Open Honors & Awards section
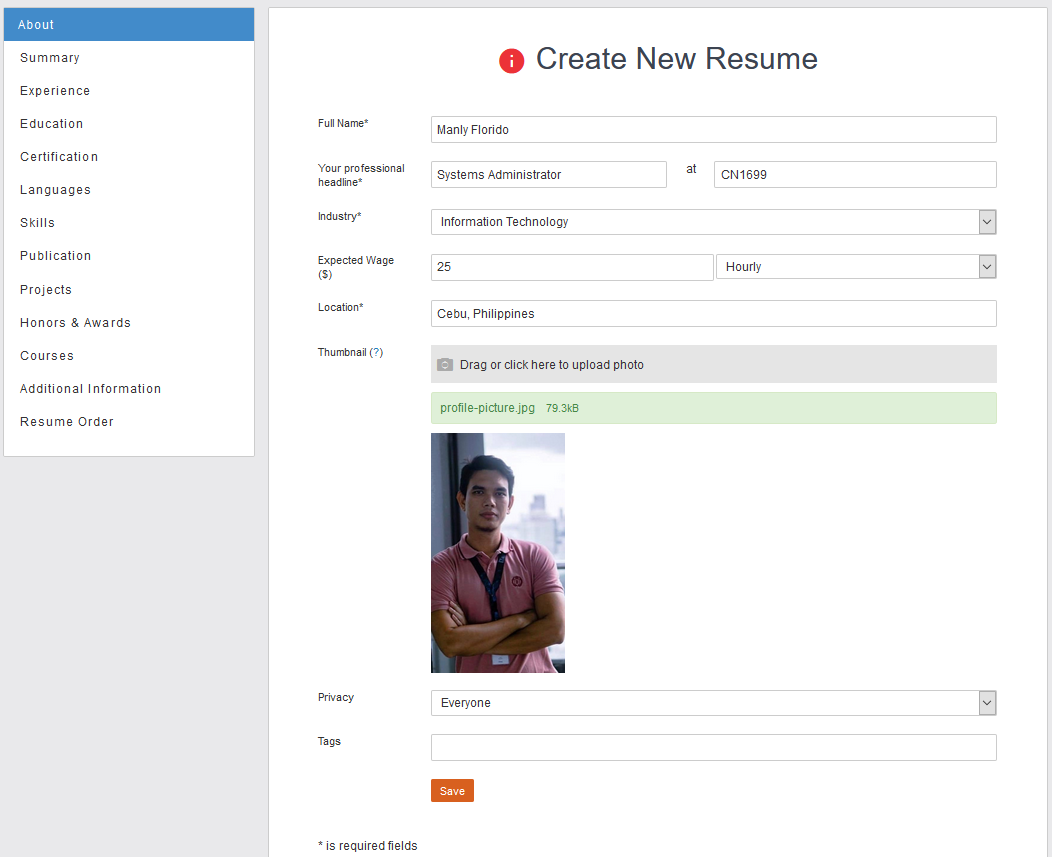The width and height of the screenshot is (1052, 857). click(75, 323)
